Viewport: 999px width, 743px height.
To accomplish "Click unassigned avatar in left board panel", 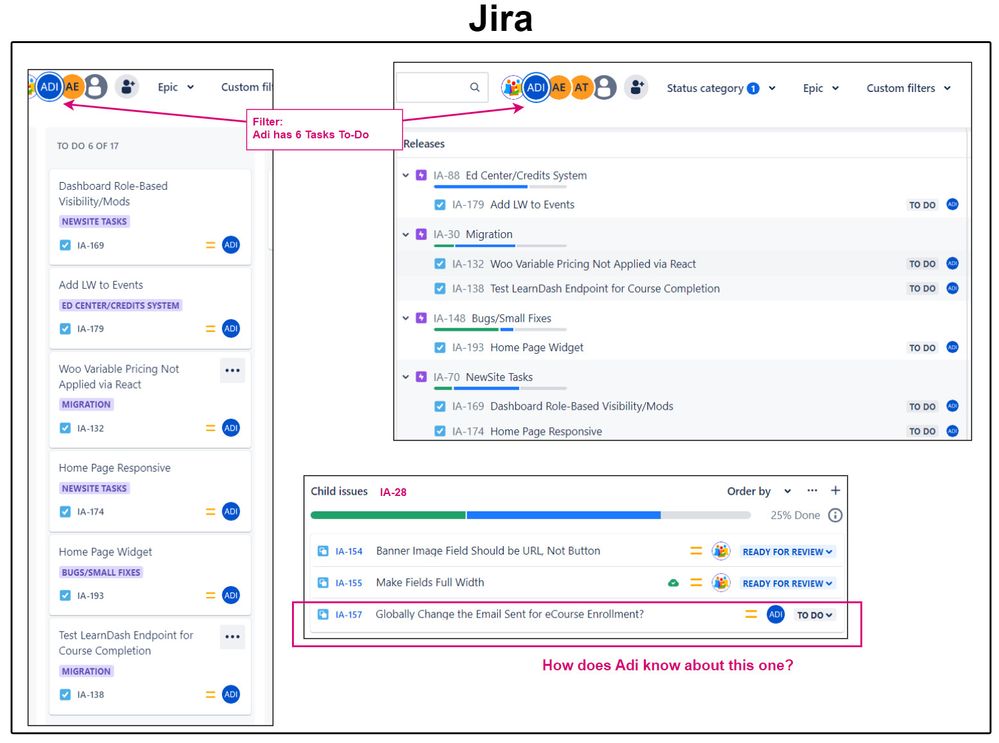I will pos(96,87).
